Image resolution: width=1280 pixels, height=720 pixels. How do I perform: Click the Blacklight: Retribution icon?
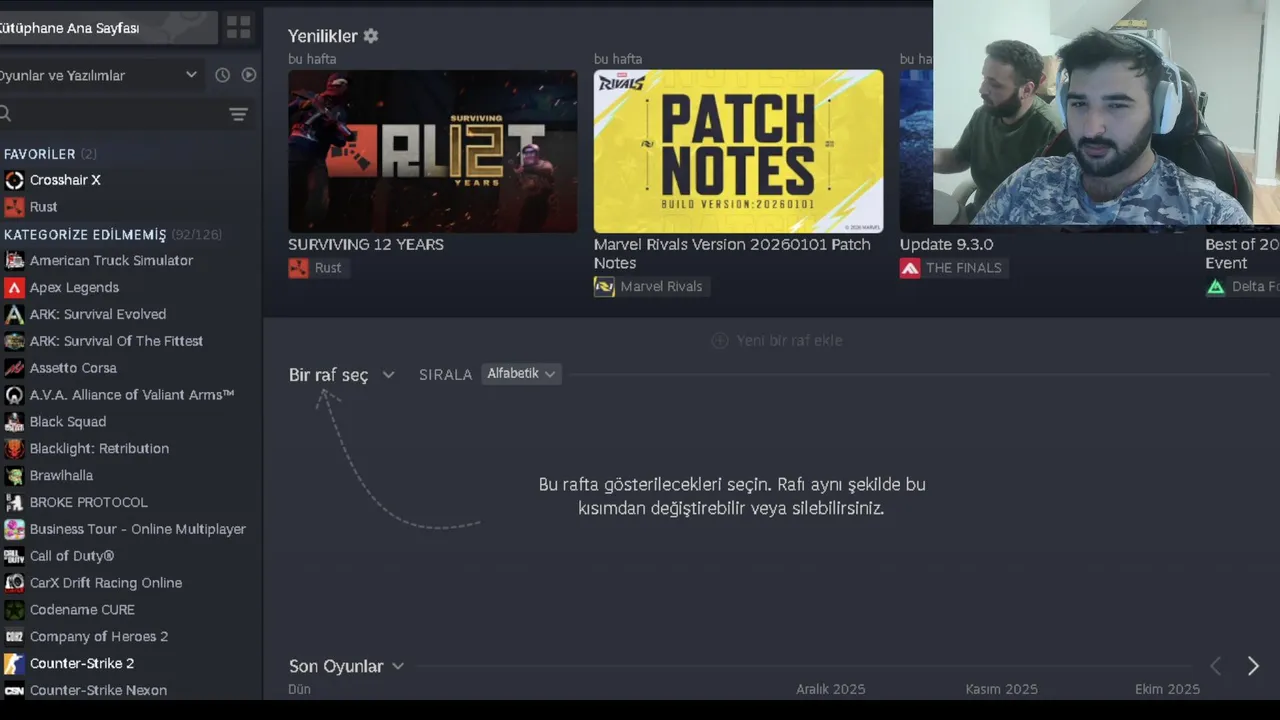[x=14, y=449]
